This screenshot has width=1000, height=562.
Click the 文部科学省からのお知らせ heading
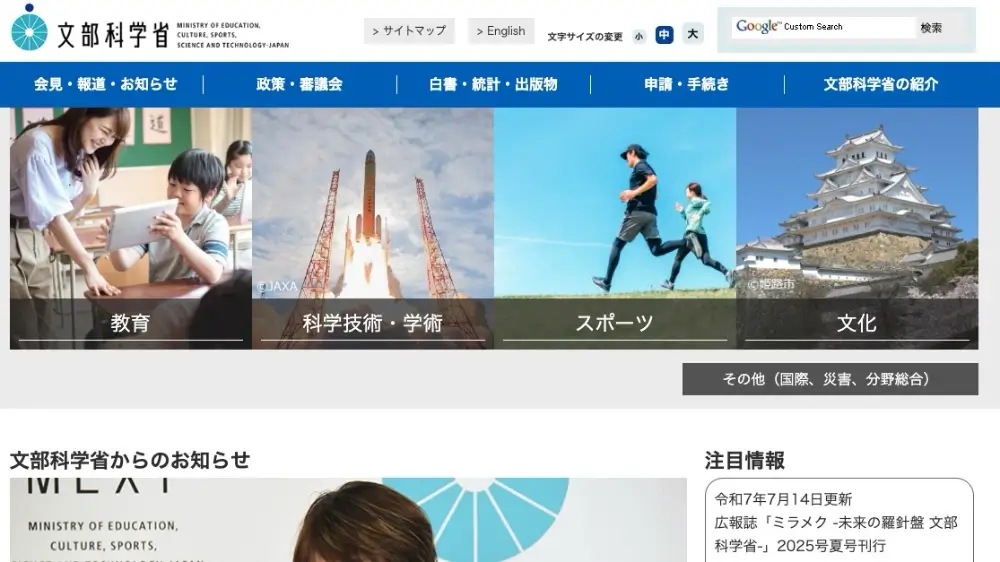(130, 460)
